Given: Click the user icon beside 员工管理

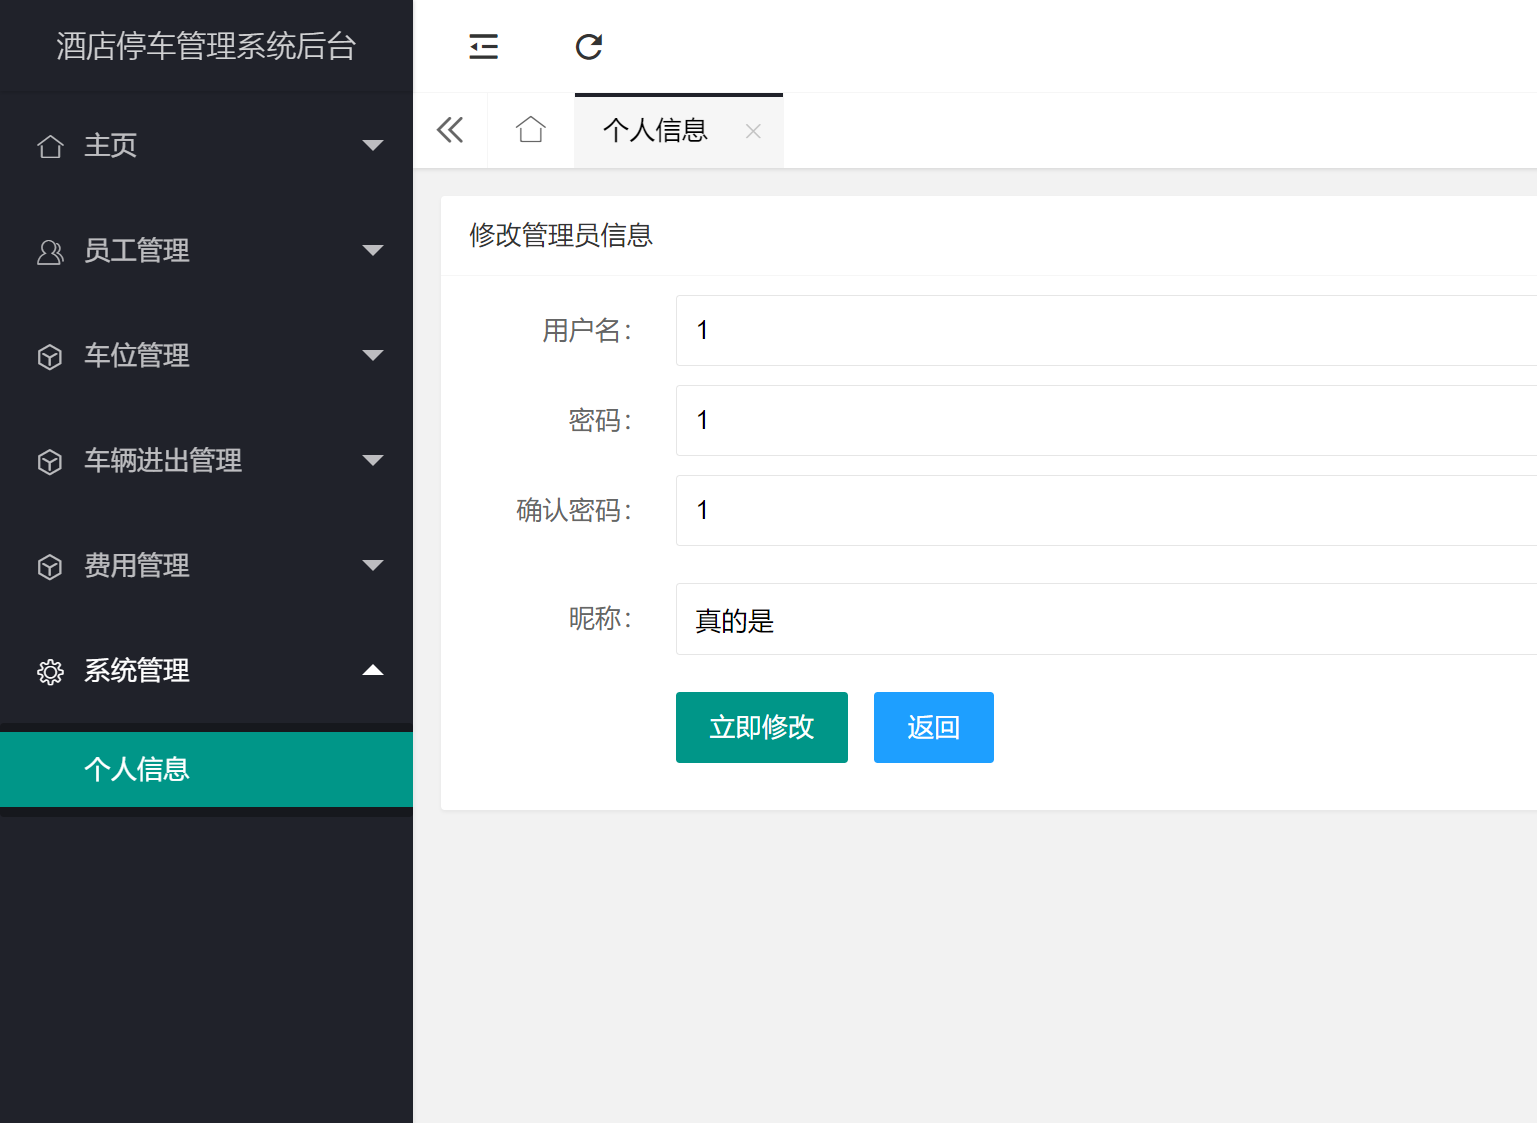Looking at the screenshot, I should [50, 251].
